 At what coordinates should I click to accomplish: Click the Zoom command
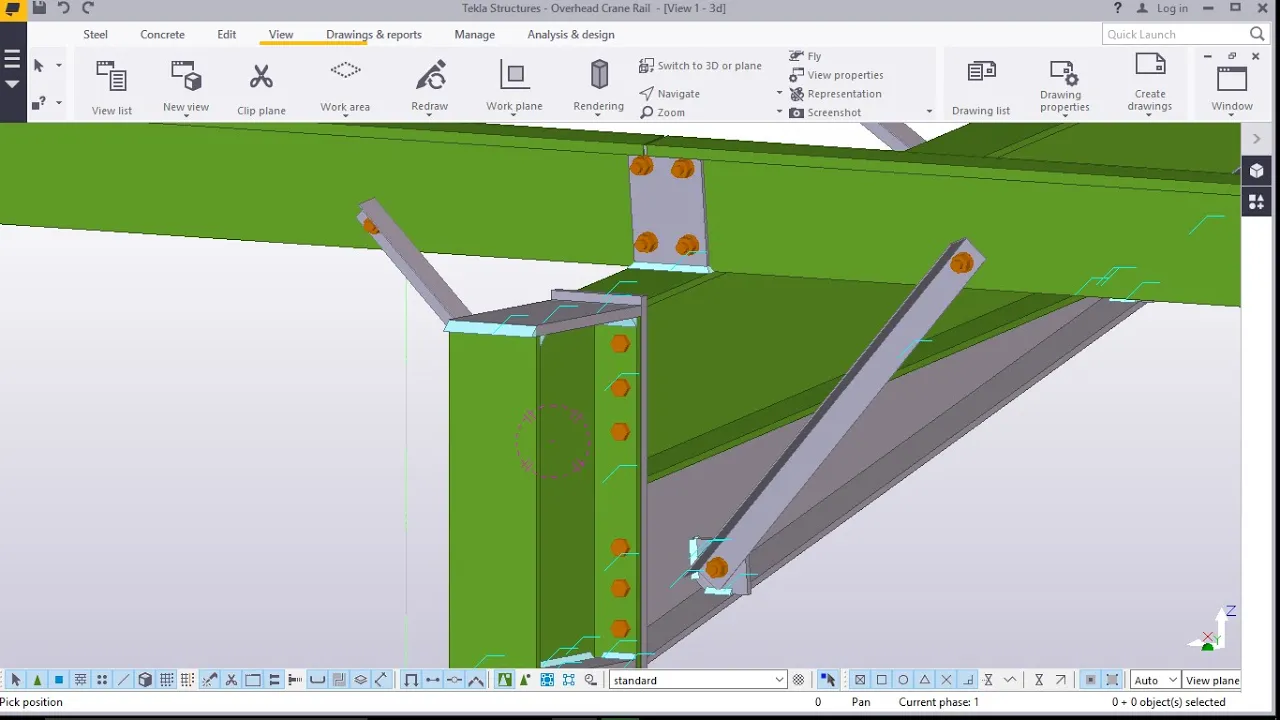[x=662, y=112]
